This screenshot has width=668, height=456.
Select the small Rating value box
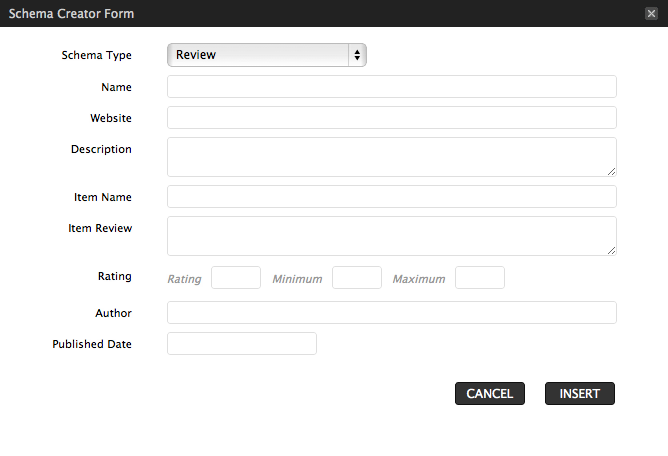(236, 277)
